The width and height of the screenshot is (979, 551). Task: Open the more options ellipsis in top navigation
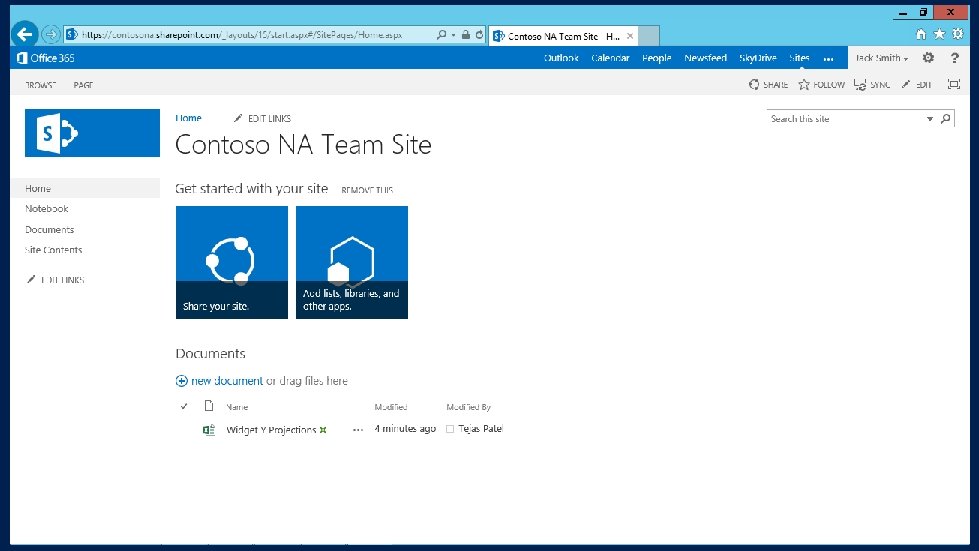pyautogui.click(x=829, y=59)
